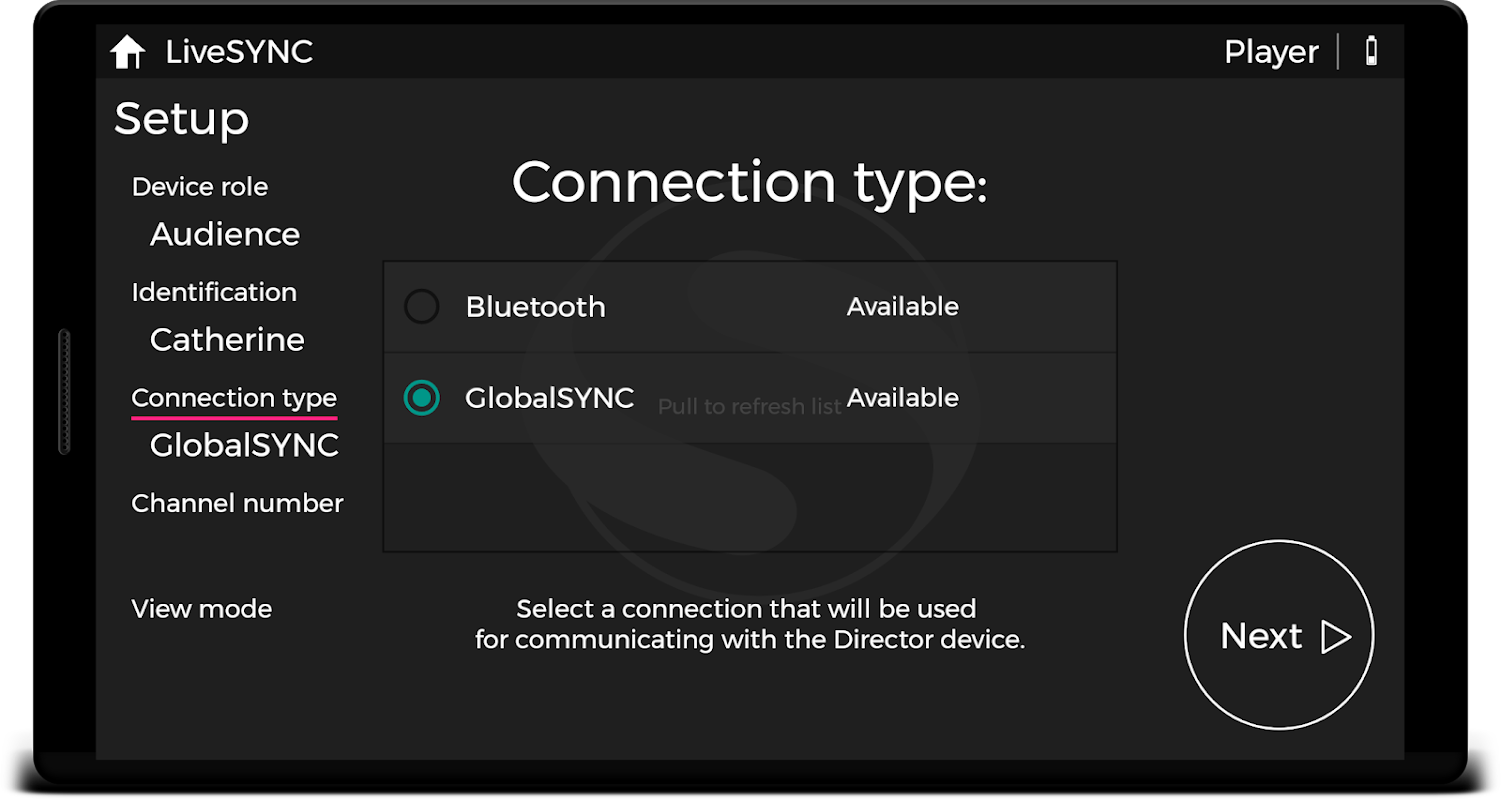Select the Bluetooth radio button
This screenshot has width=1501, height=800.
click(x=422, y=306)
